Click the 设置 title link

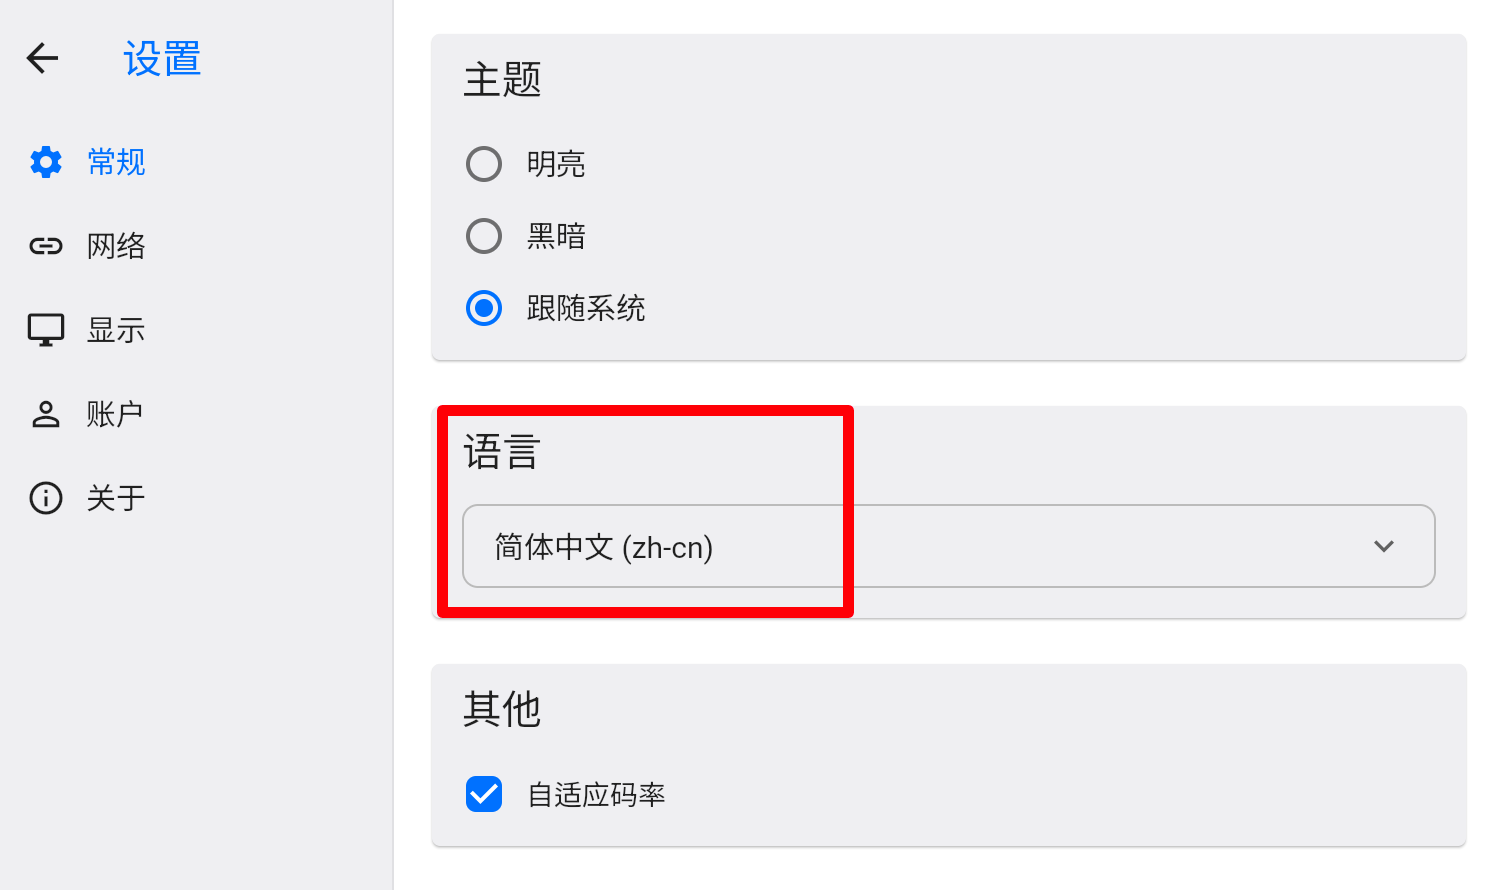click(161, 58)
